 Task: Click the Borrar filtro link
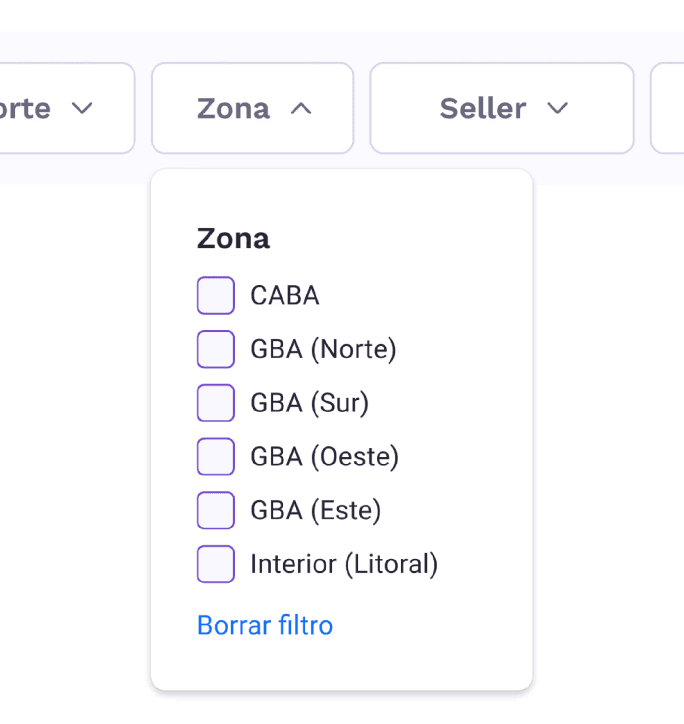coord(265,626)
